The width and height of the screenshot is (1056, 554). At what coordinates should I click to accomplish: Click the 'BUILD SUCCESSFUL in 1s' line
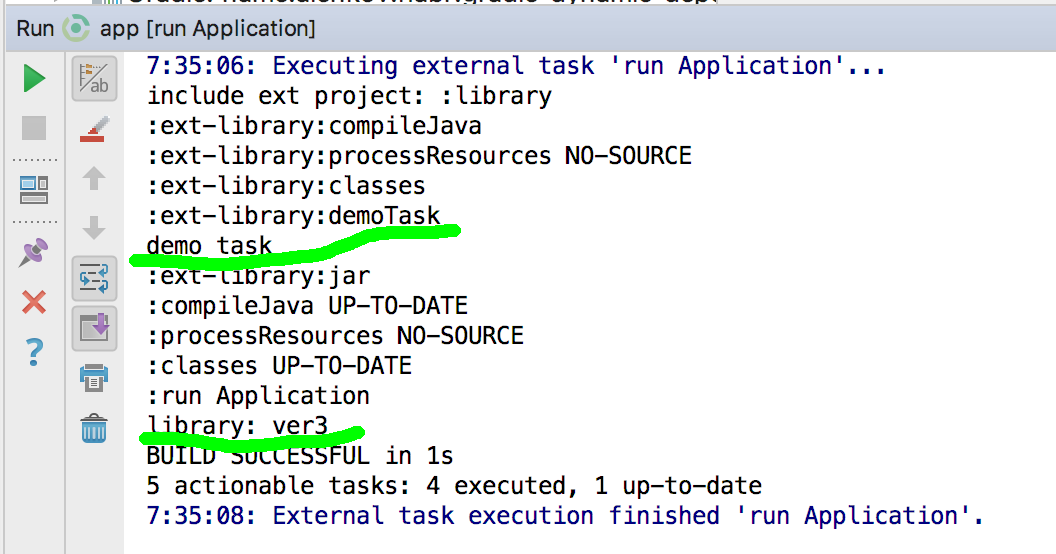[x=300, y=456]
